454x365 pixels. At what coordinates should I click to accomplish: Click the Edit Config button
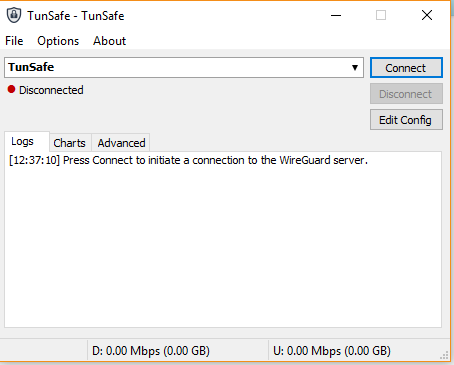coord(406,120)
